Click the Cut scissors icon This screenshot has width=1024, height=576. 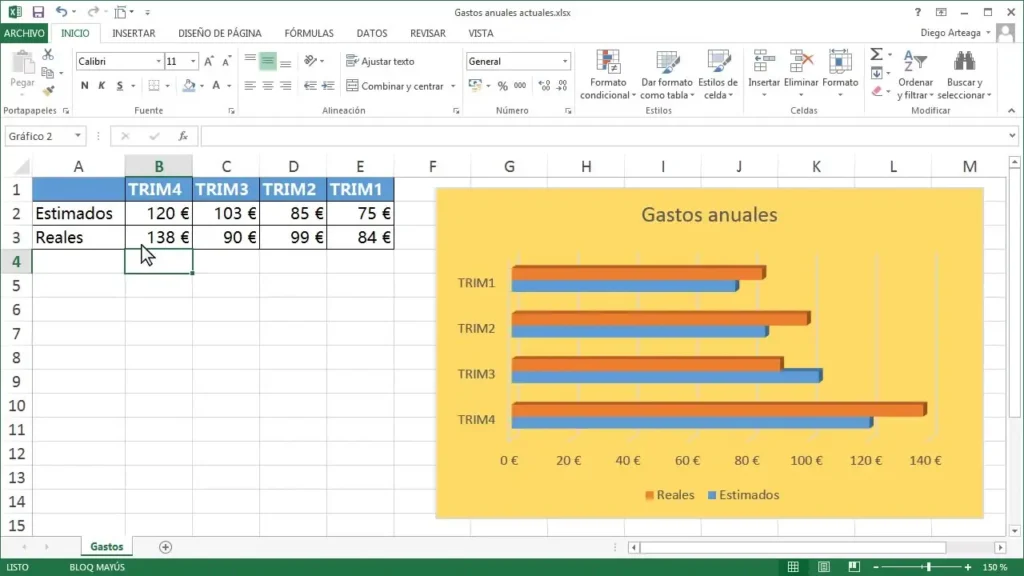(48, 56)
